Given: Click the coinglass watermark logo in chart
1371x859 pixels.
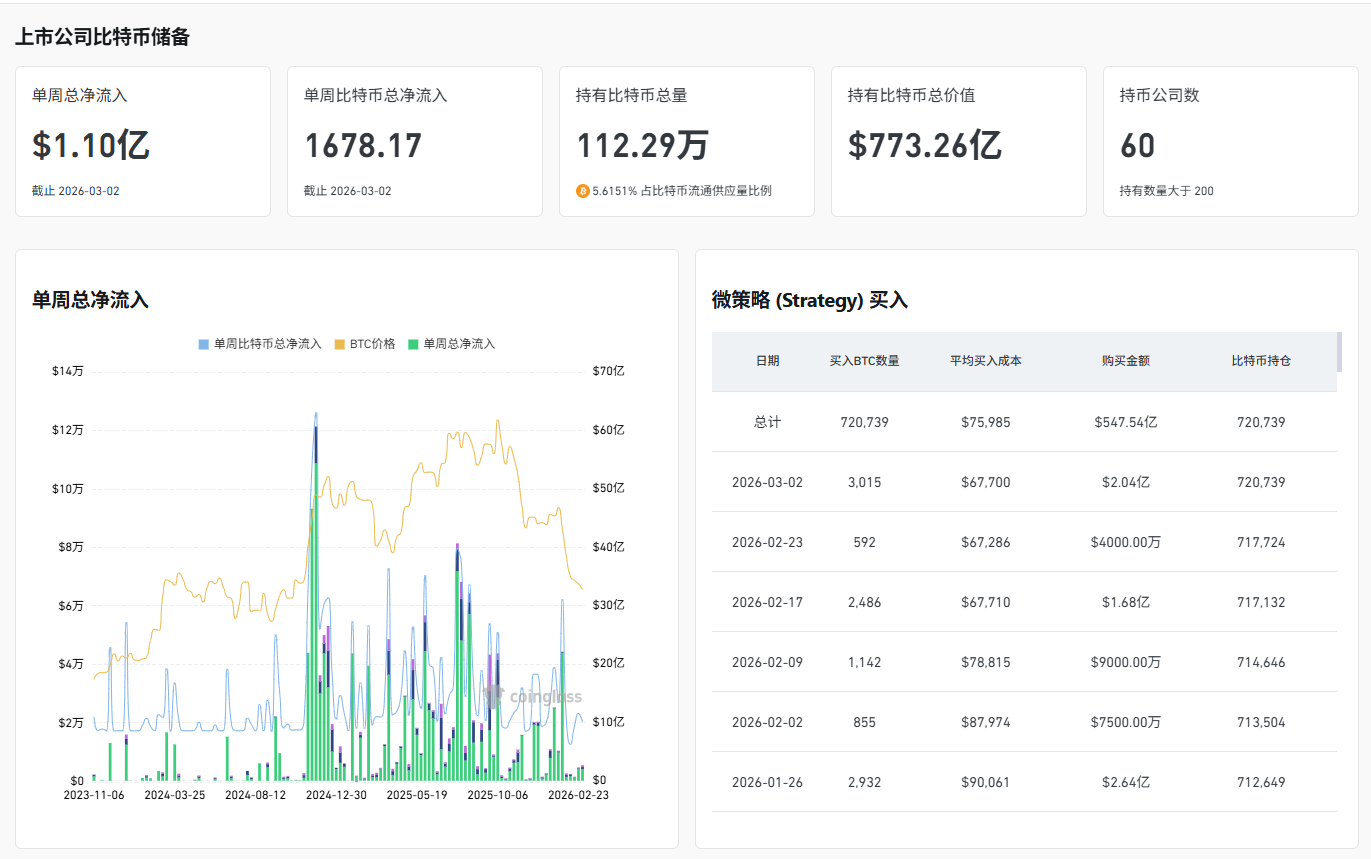Looking at the screenshot, I should point(532,697).
